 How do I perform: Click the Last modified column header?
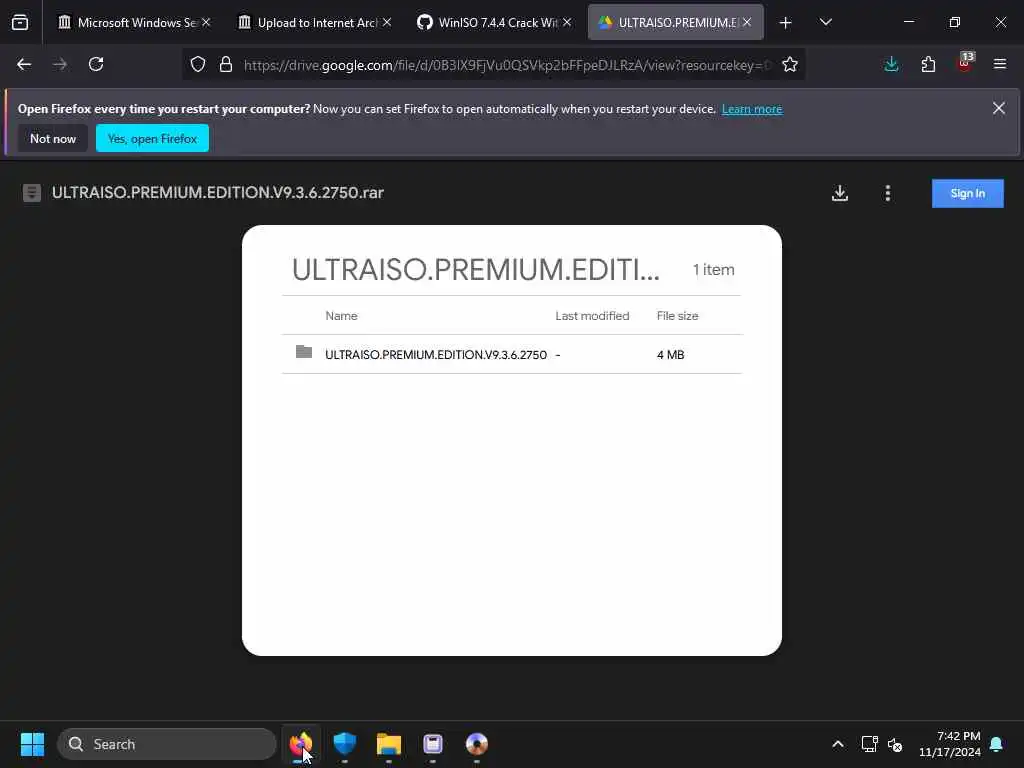click(x=592, y=316)
